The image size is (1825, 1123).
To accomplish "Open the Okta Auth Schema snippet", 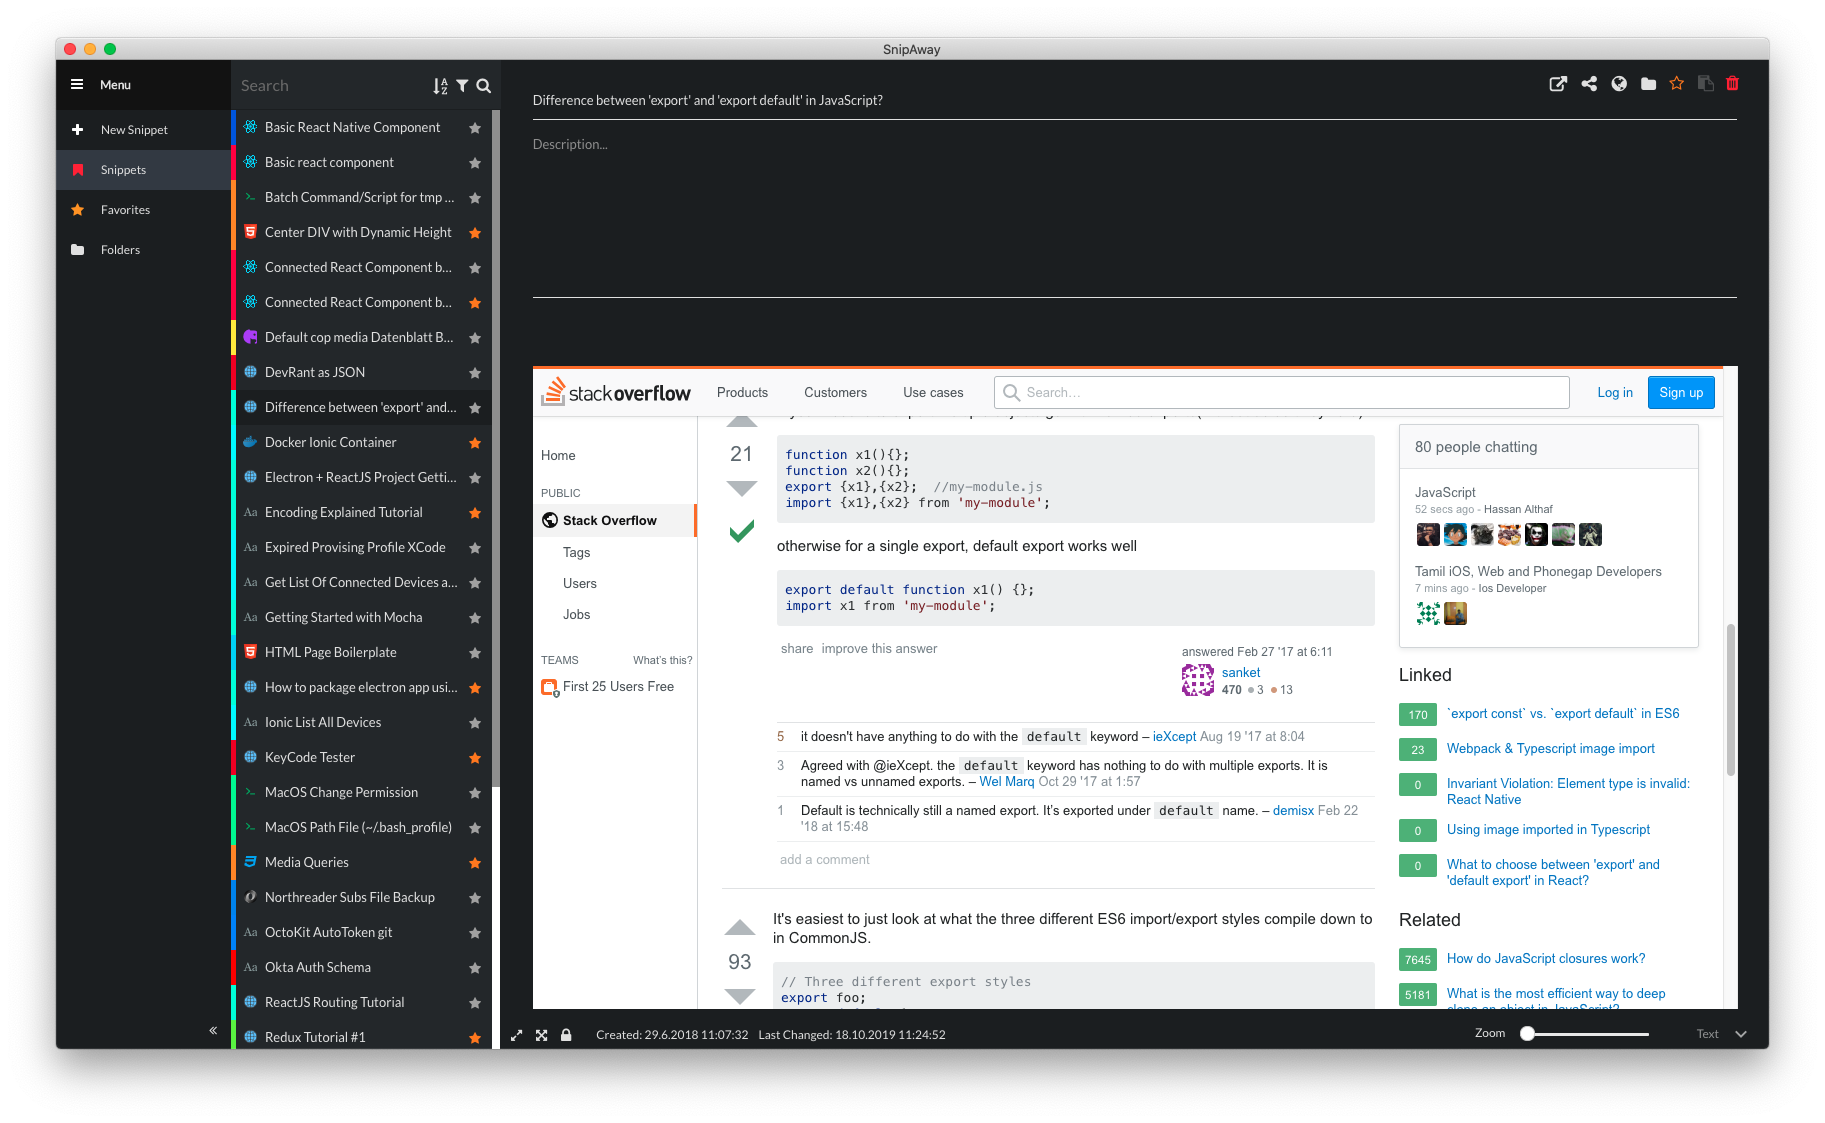I will (361, 967).
